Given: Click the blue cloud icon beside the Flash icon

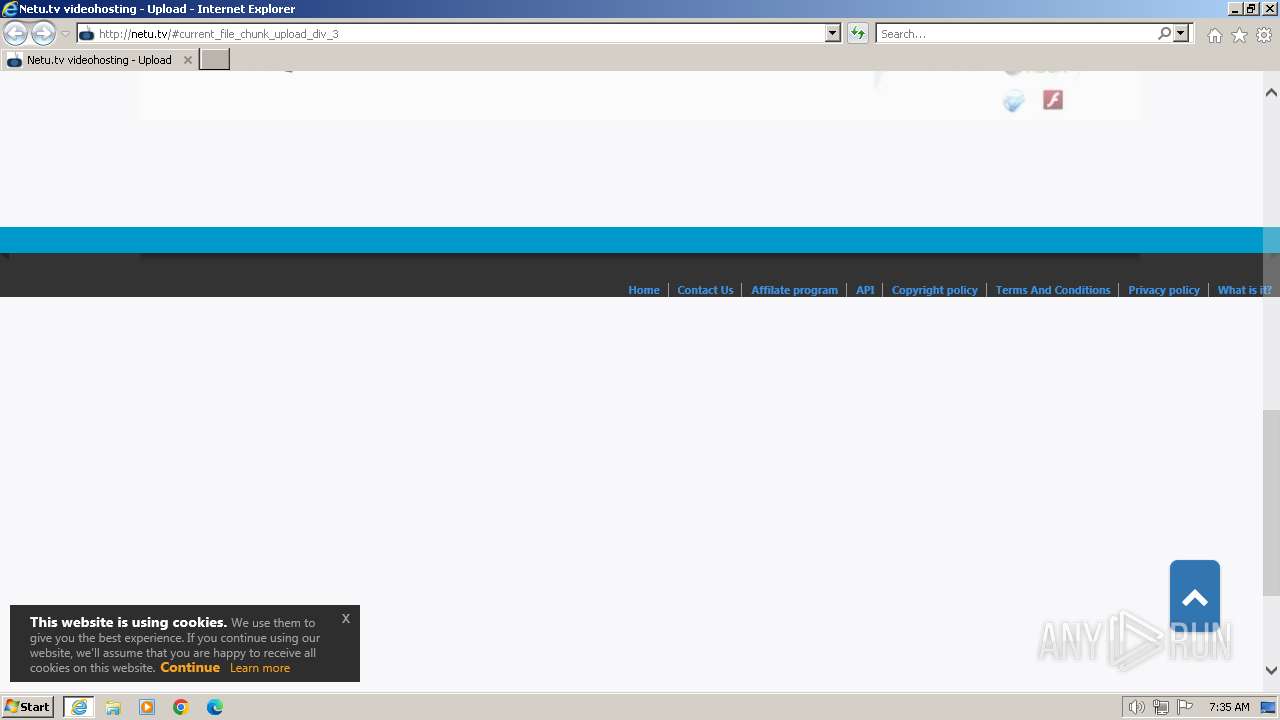Looking at the screenshot, I should click(1014, 101).
